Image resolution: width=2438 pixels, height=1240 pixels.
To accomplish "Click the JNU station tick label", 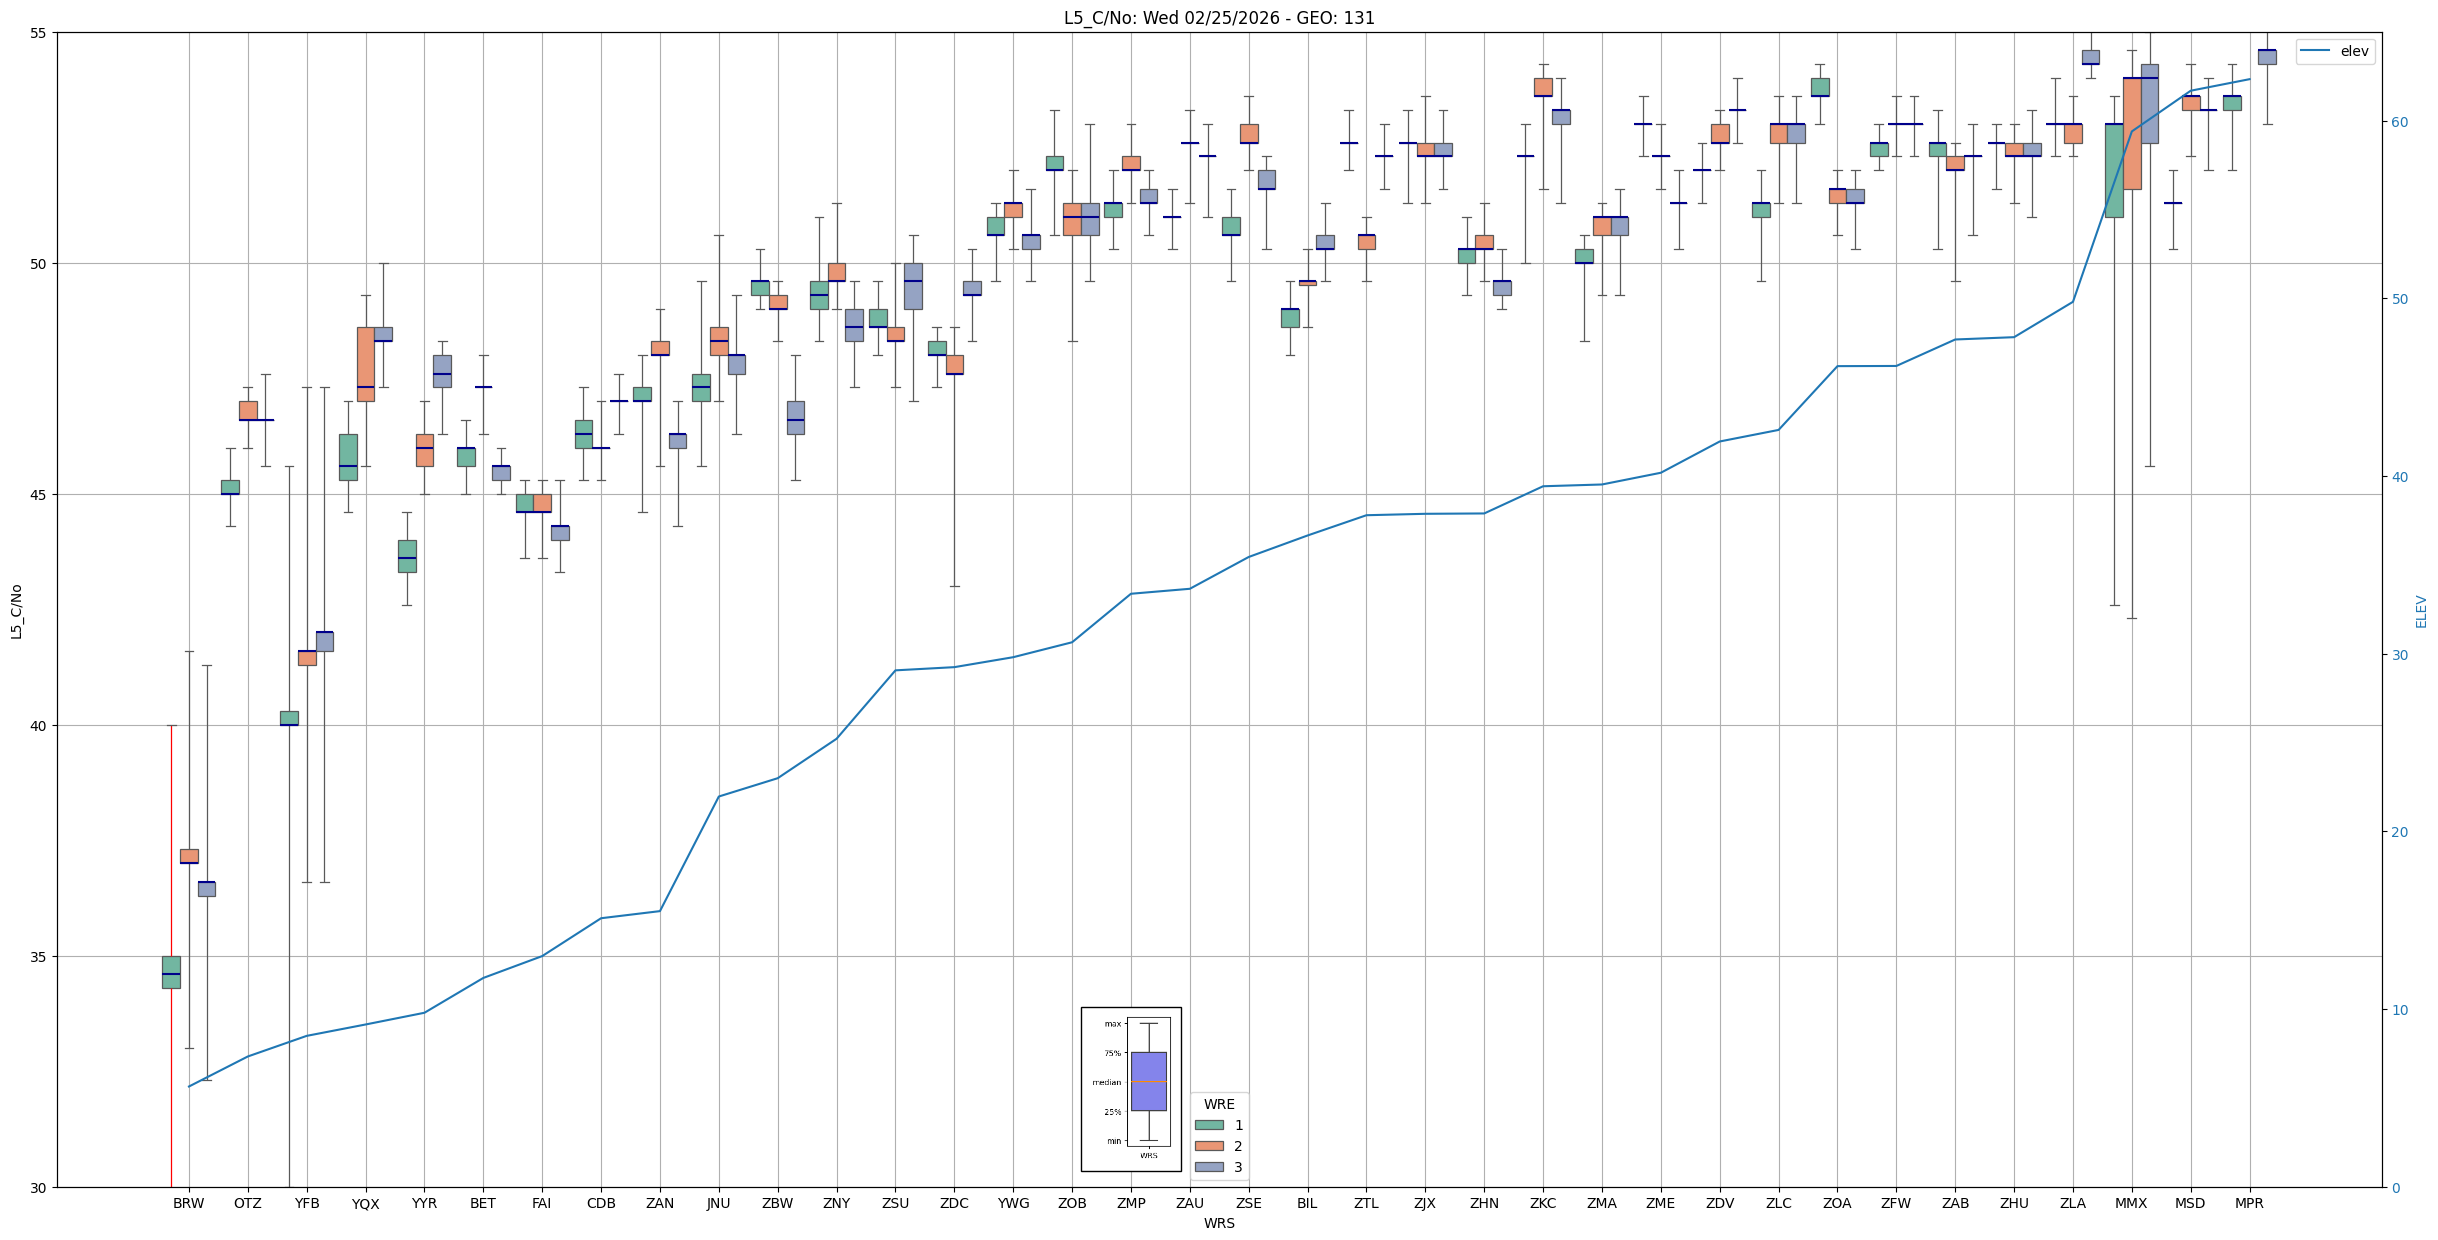I will [x=718, y=1204].
